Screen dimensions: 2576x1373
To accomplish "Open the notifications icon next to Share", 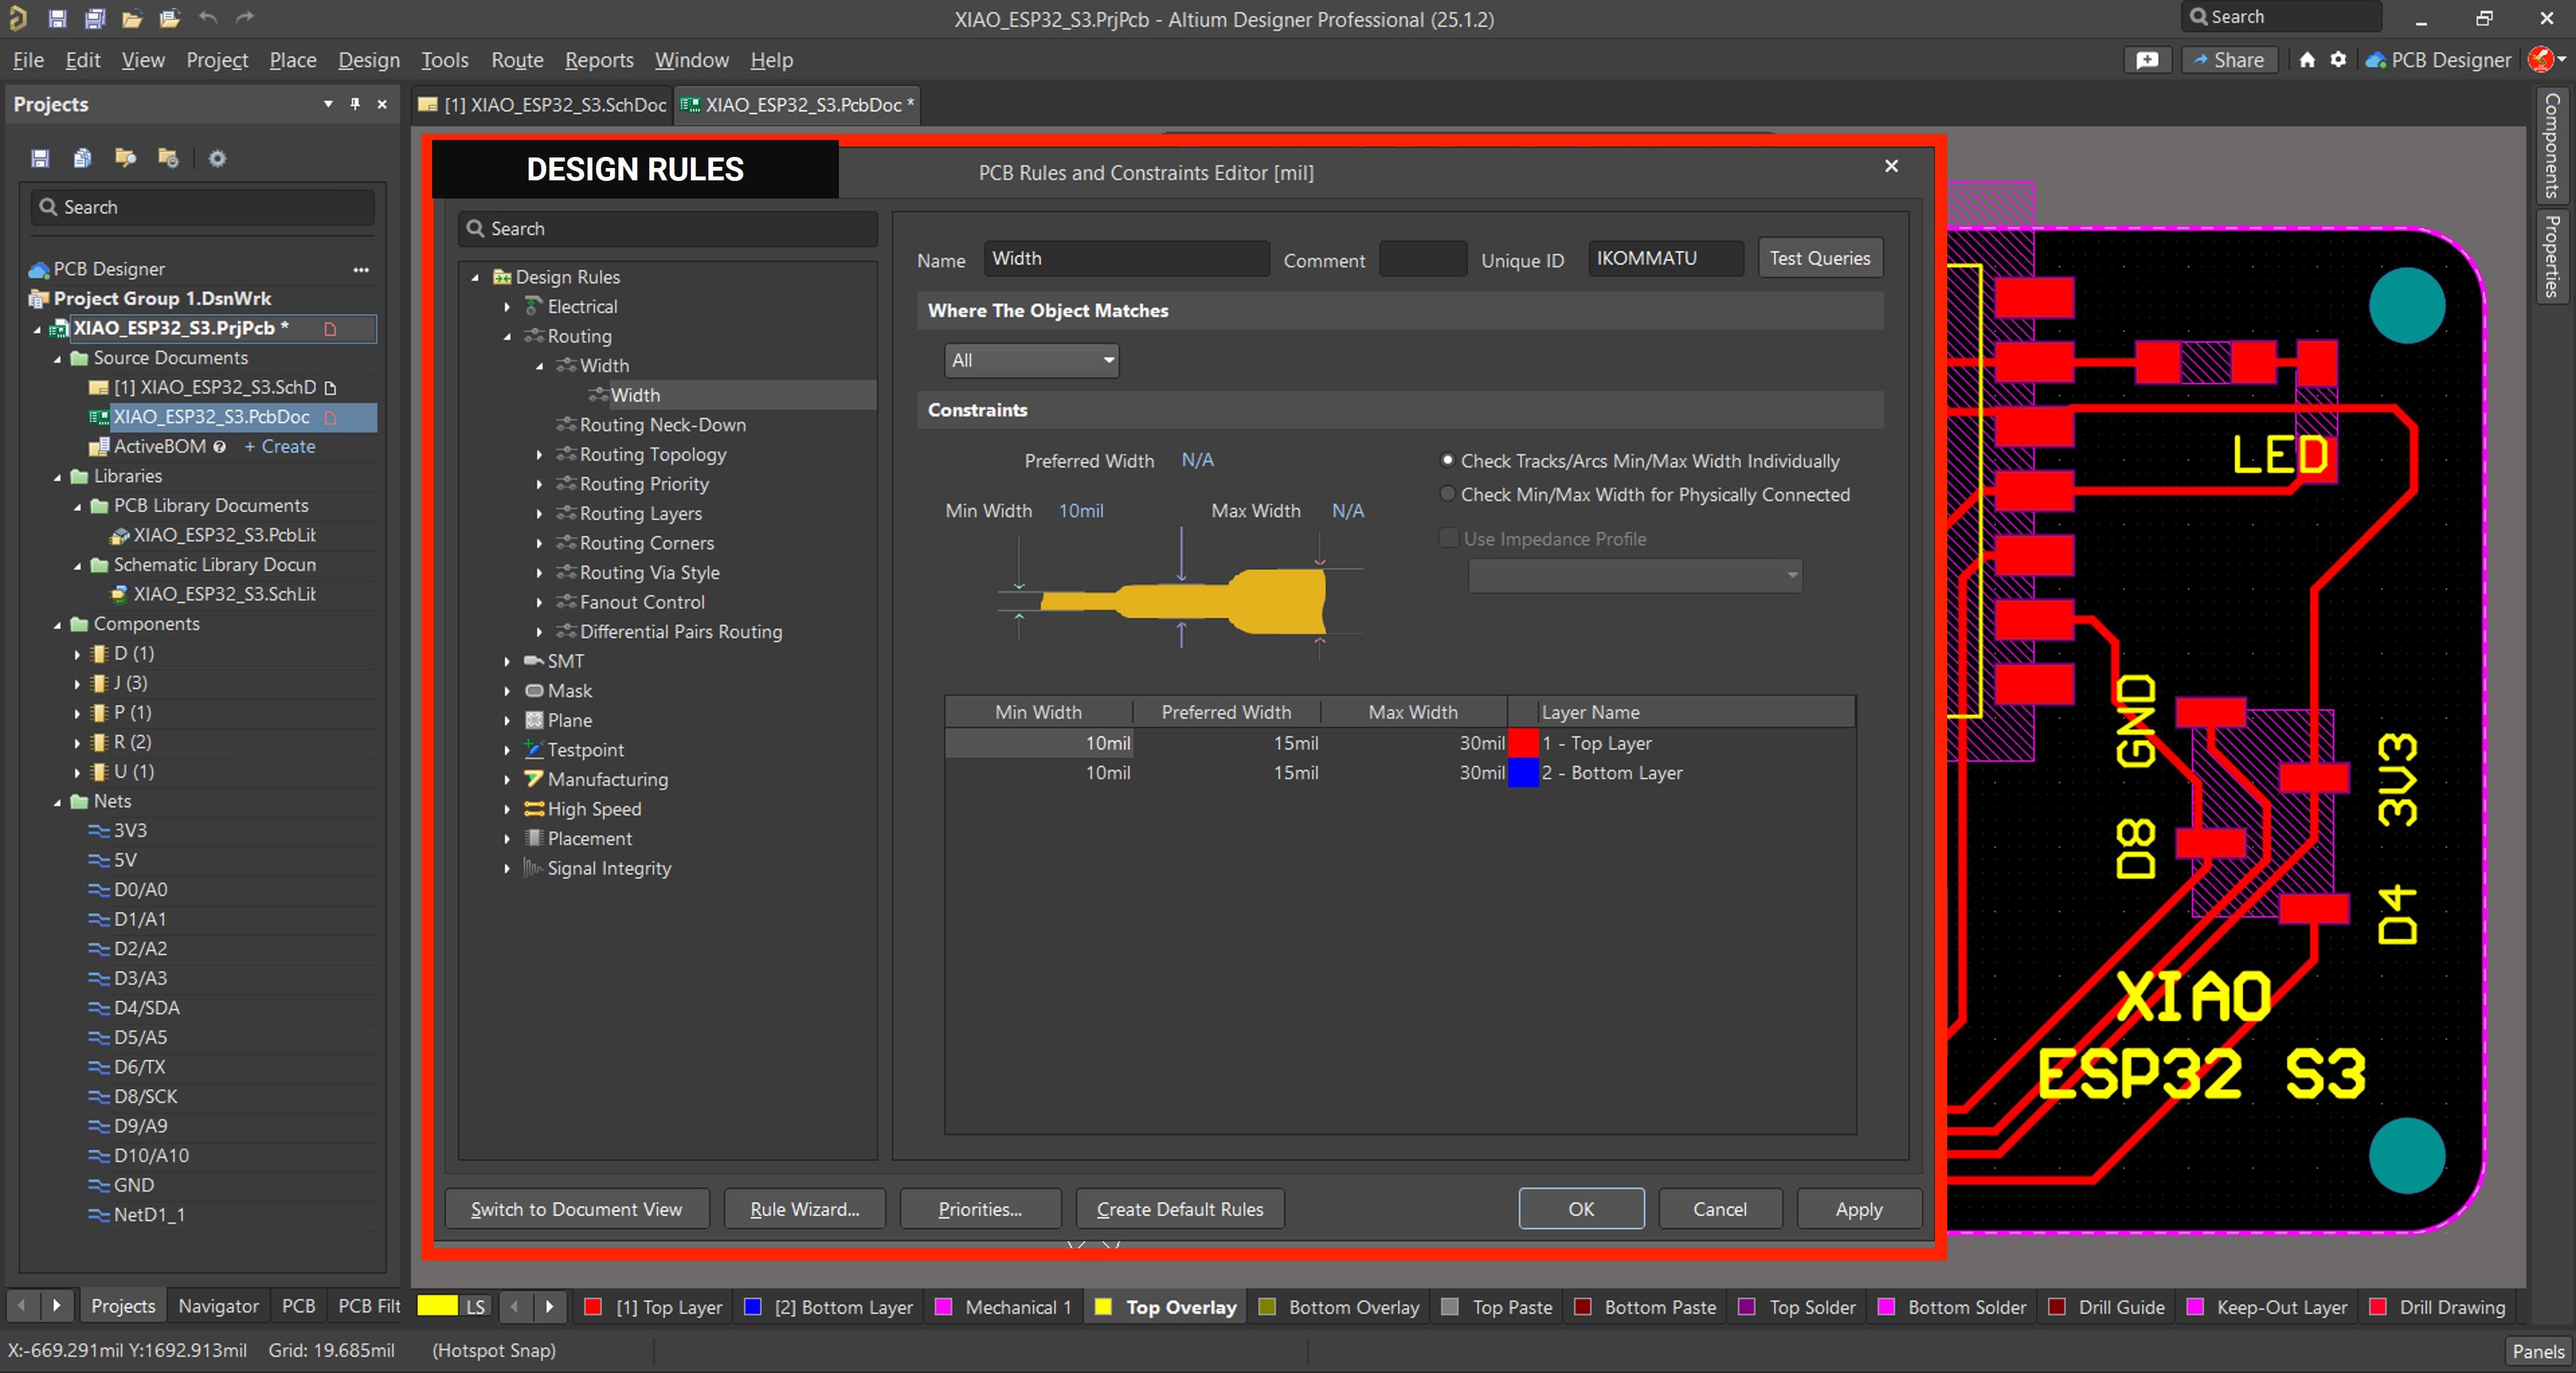I will (x=2147, y=60).
